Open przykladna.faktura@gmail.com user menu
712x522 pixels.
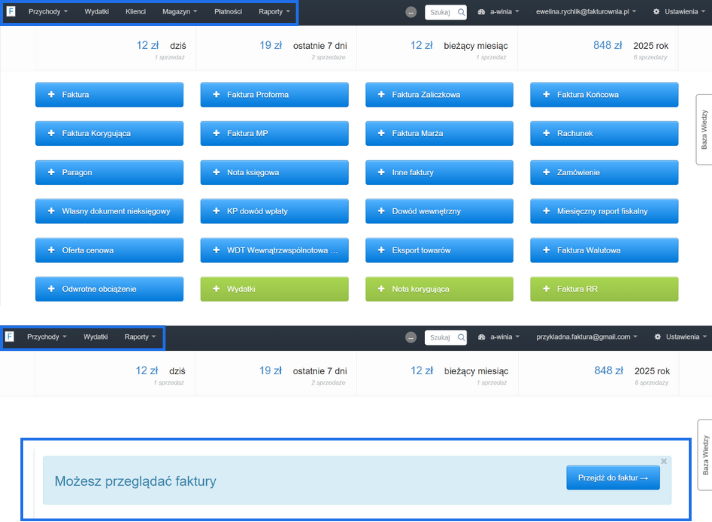tap(587, 337)
